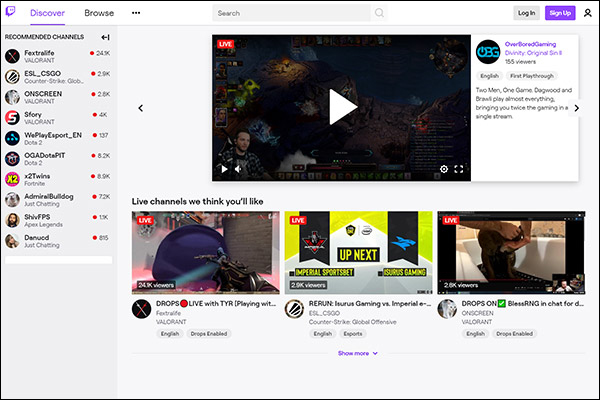
Task: Open x2Twins avatar in sidebar
Action: (12, 179)
